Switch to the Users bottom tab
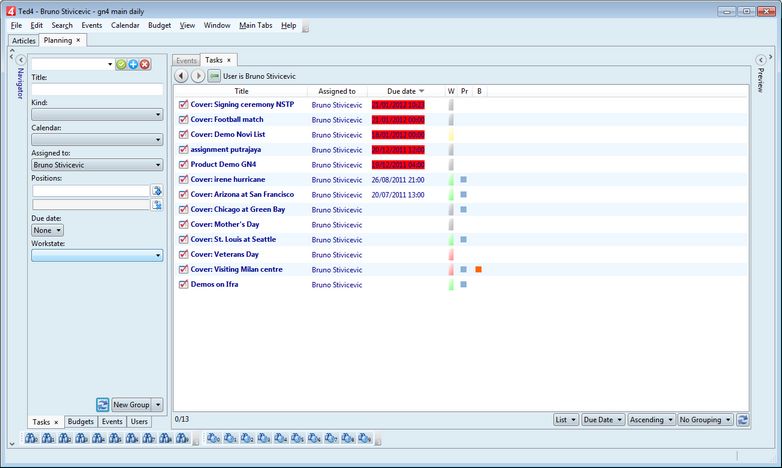Image resolution: width=782 pixels, height=468 pixels. click(139, 422)
